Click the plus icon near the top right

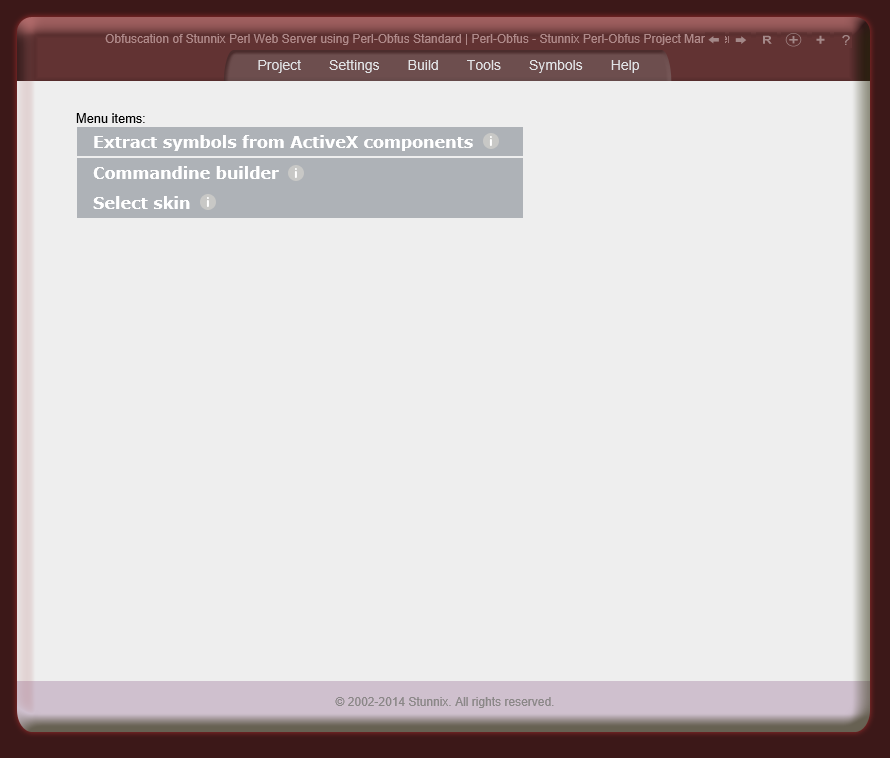(820, 40)
